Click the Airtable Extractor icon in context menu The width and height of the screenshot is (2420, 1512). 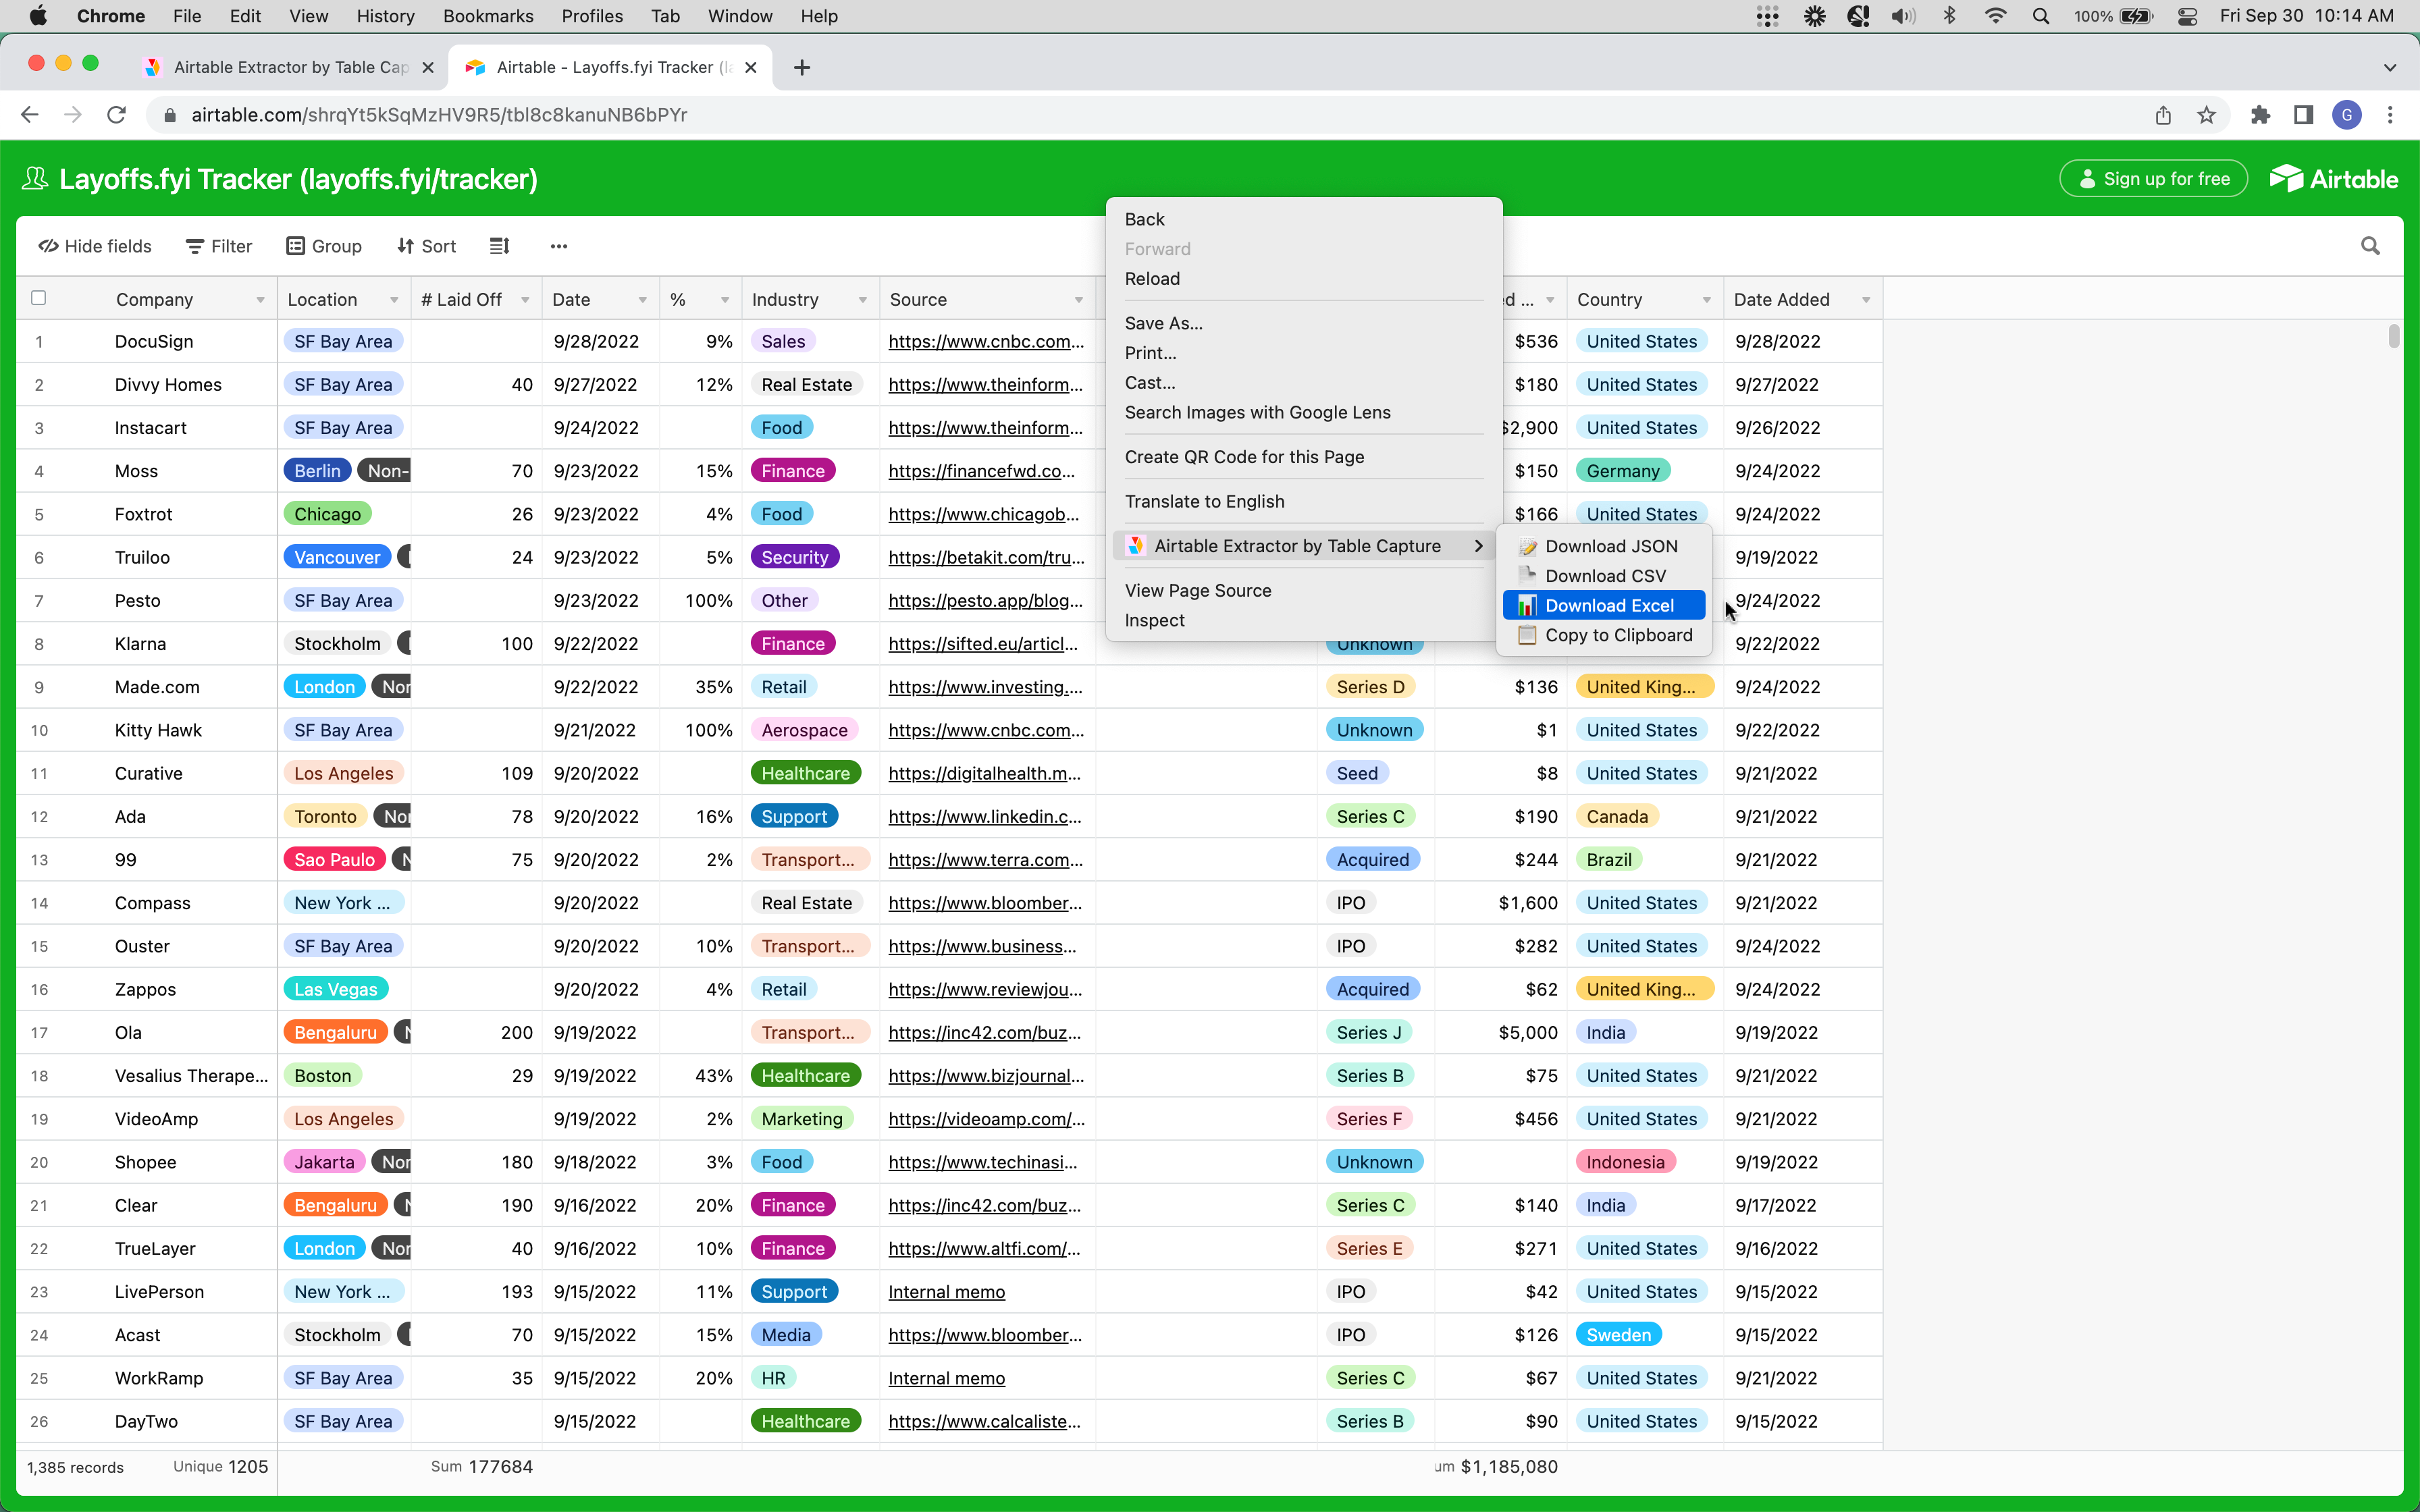1136,546
